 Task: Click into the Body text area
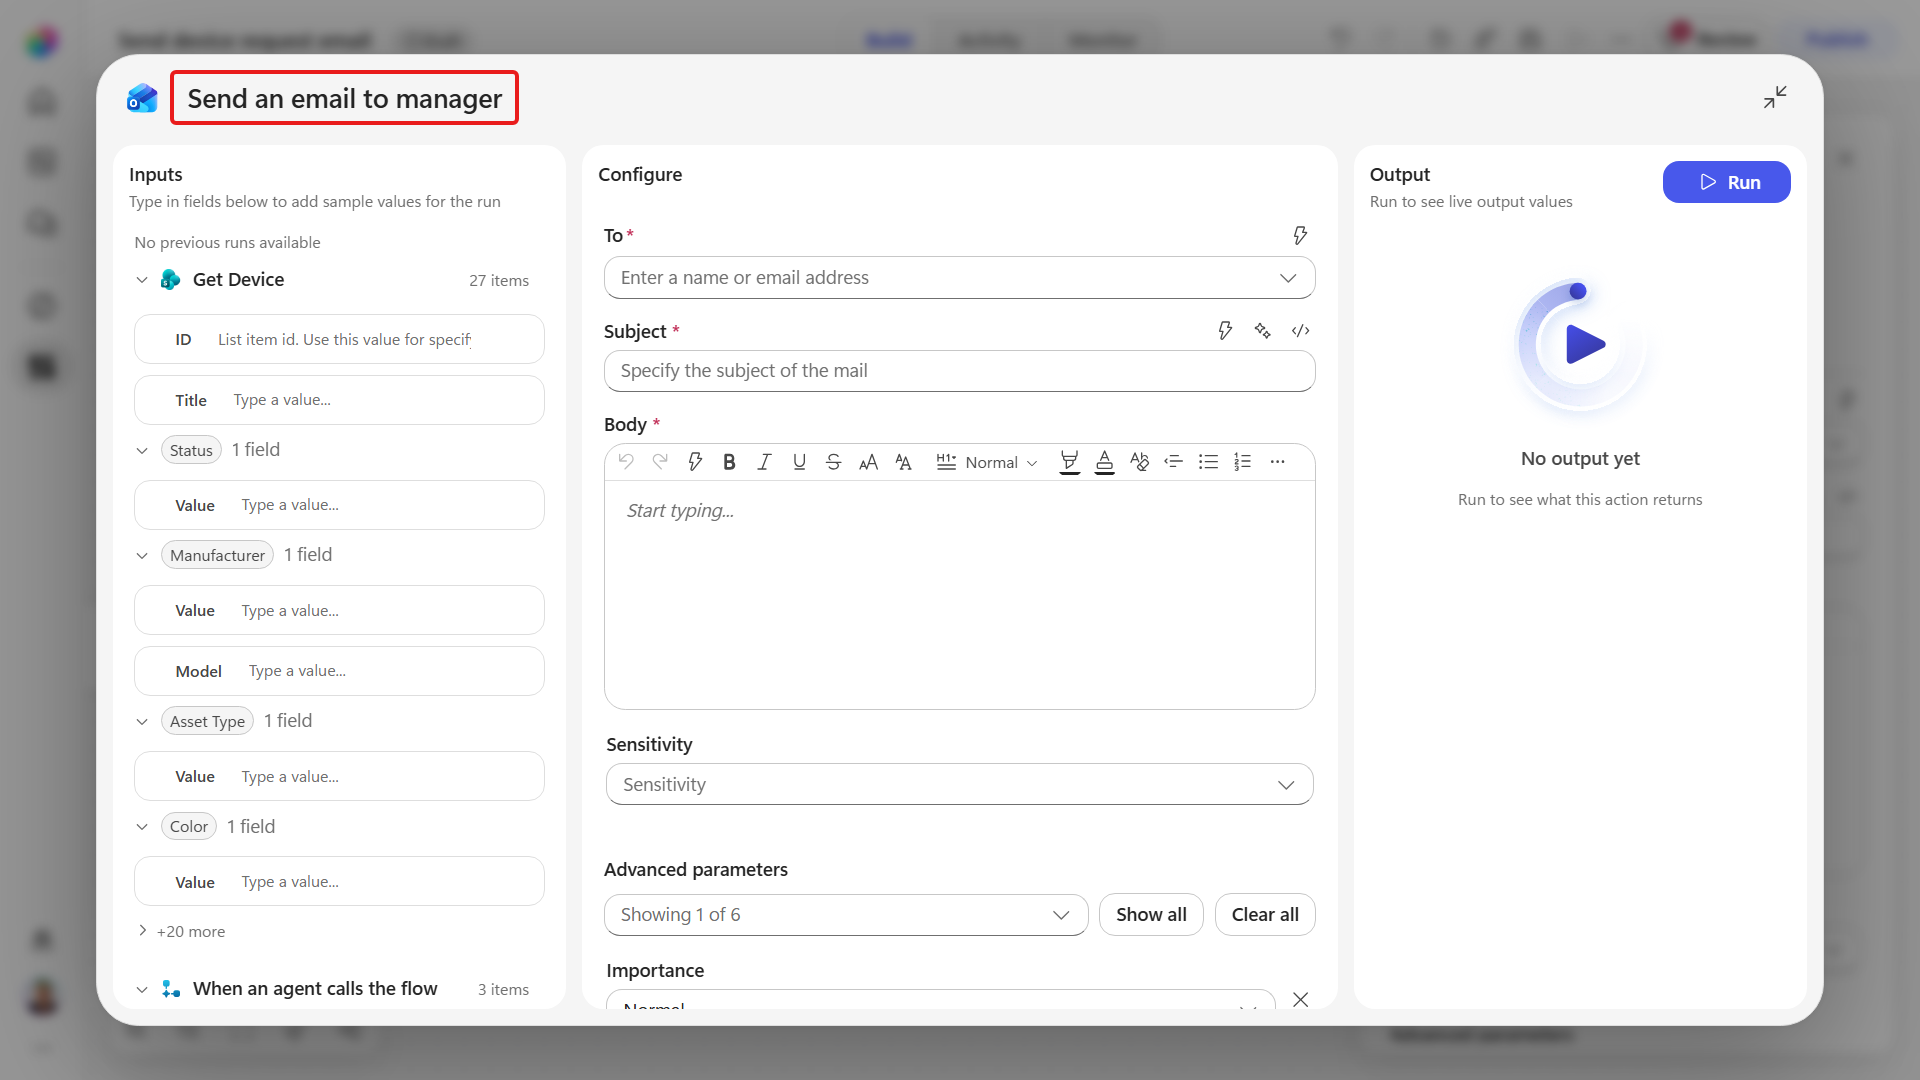coord(959,594)
